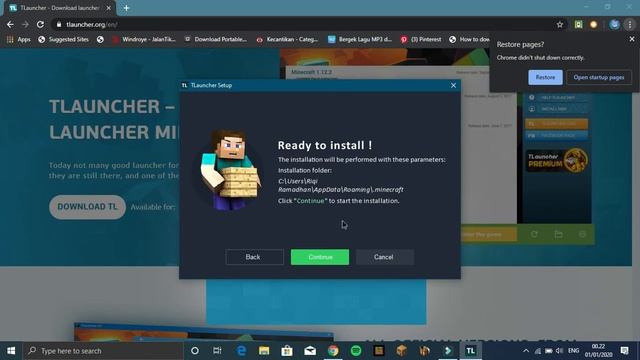Open startup pages from the Restore prompt
Screen dimensions: 640x360
599,77
